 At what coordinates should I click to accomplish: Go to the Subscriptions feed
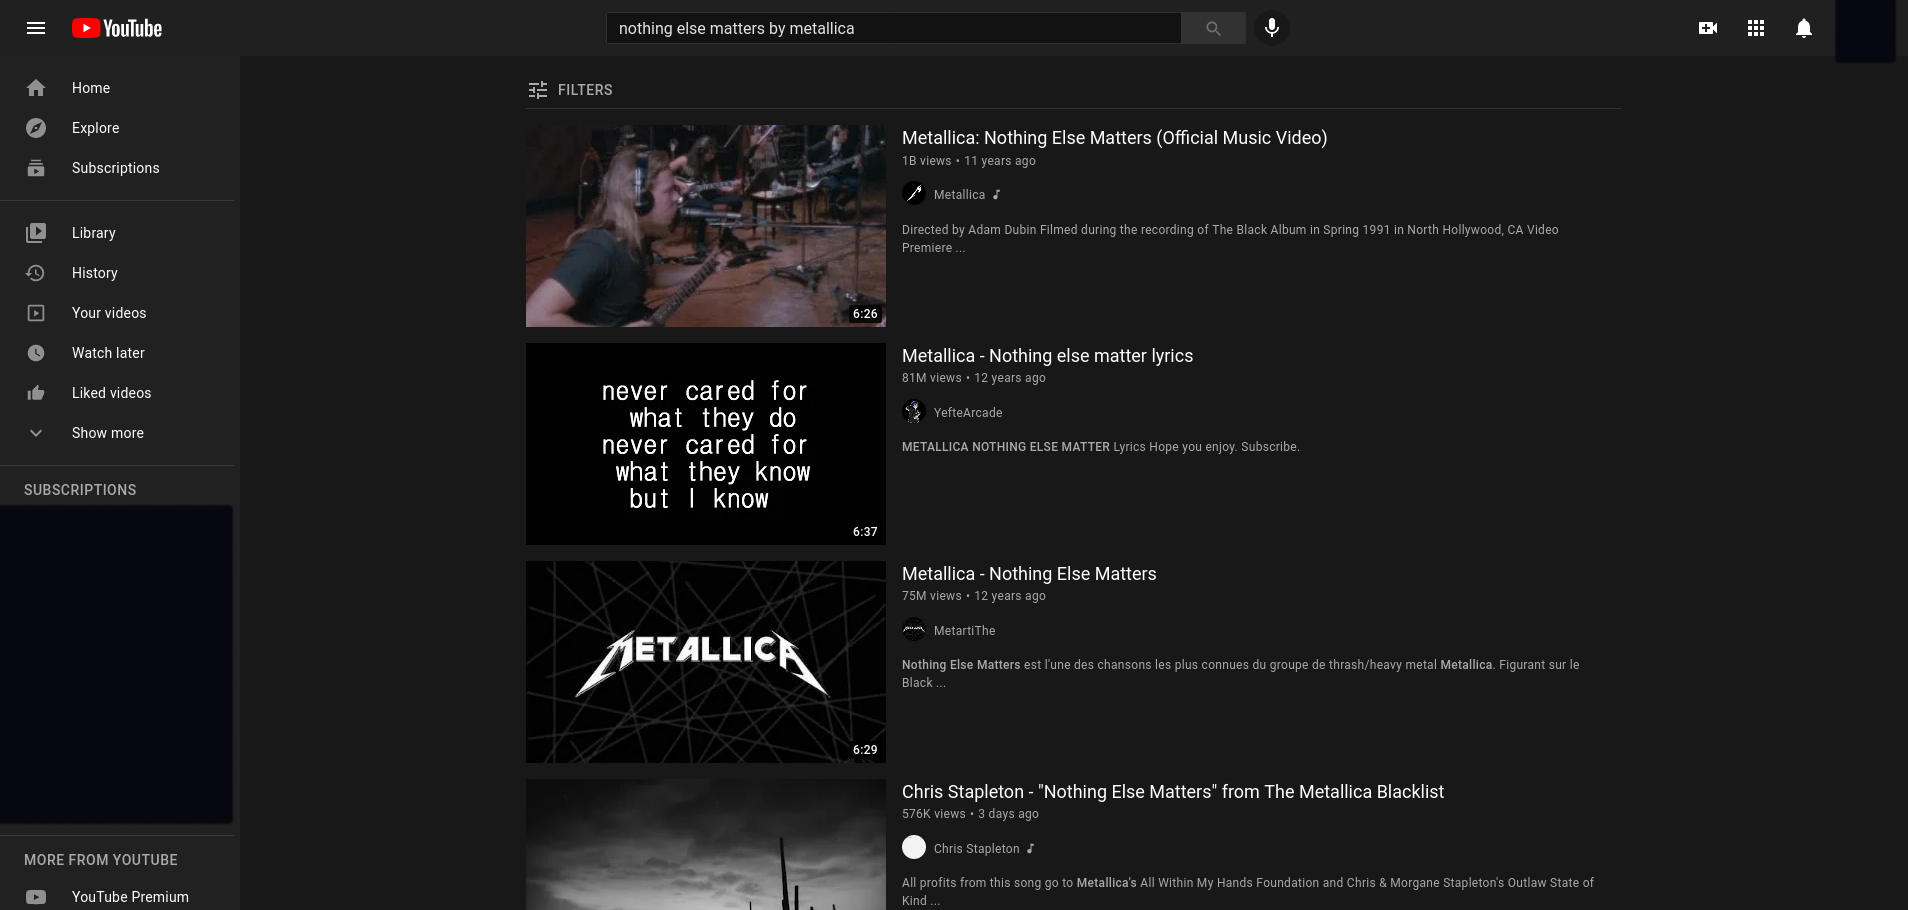tap(115, 168)
